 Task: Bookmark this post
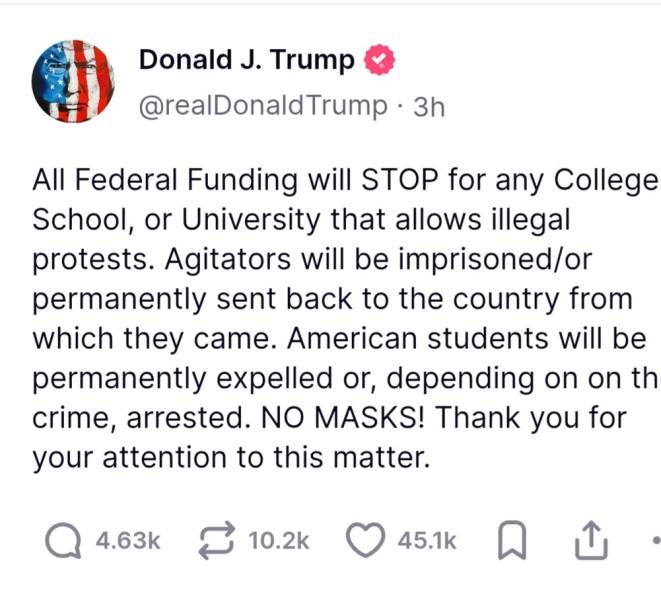coord(509,541)
